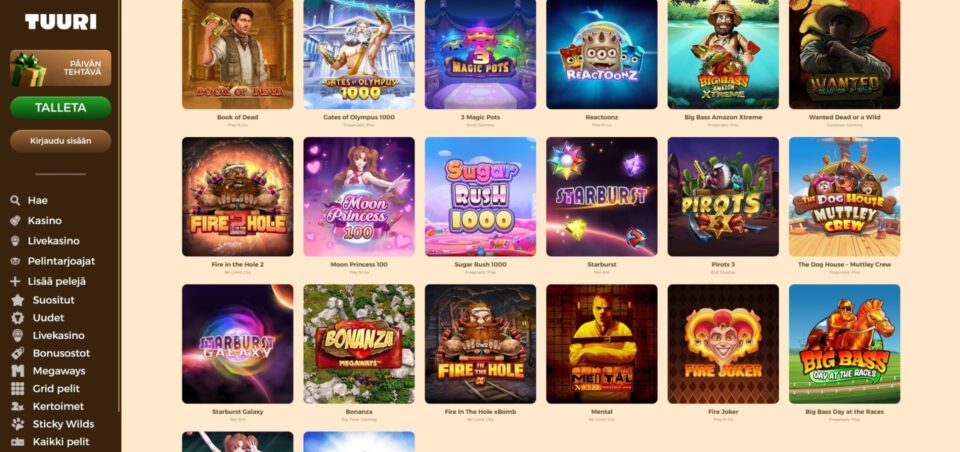Click the Kirjaudu sisään button
The image size is (960, 452).
61,141
